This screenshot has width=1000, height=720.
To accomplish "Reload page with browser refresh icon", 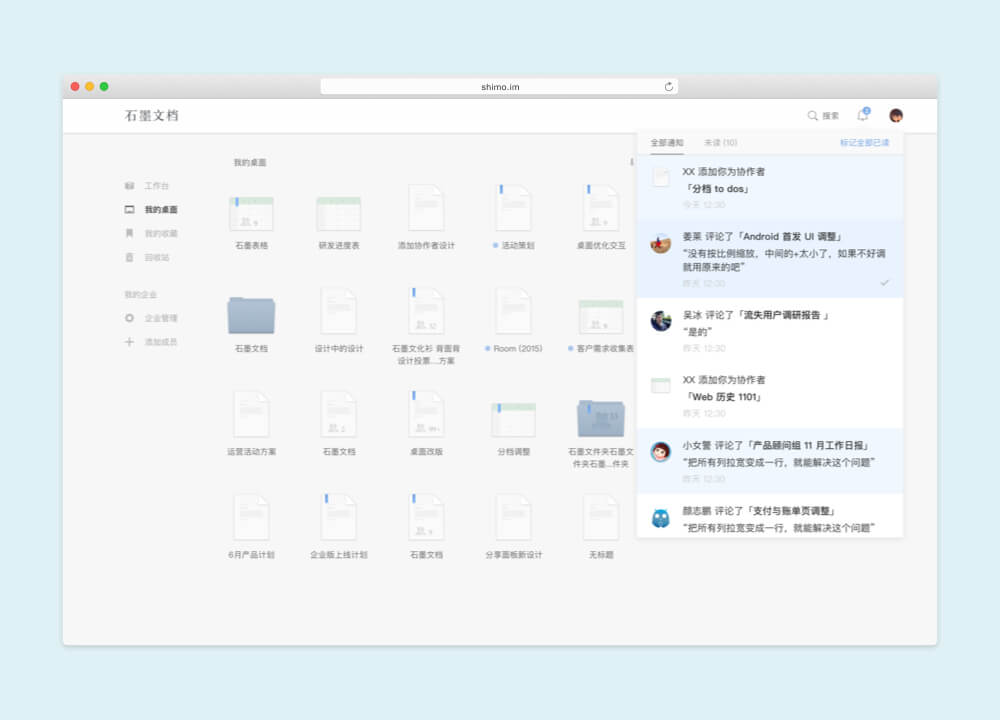I will click(669, 87).
